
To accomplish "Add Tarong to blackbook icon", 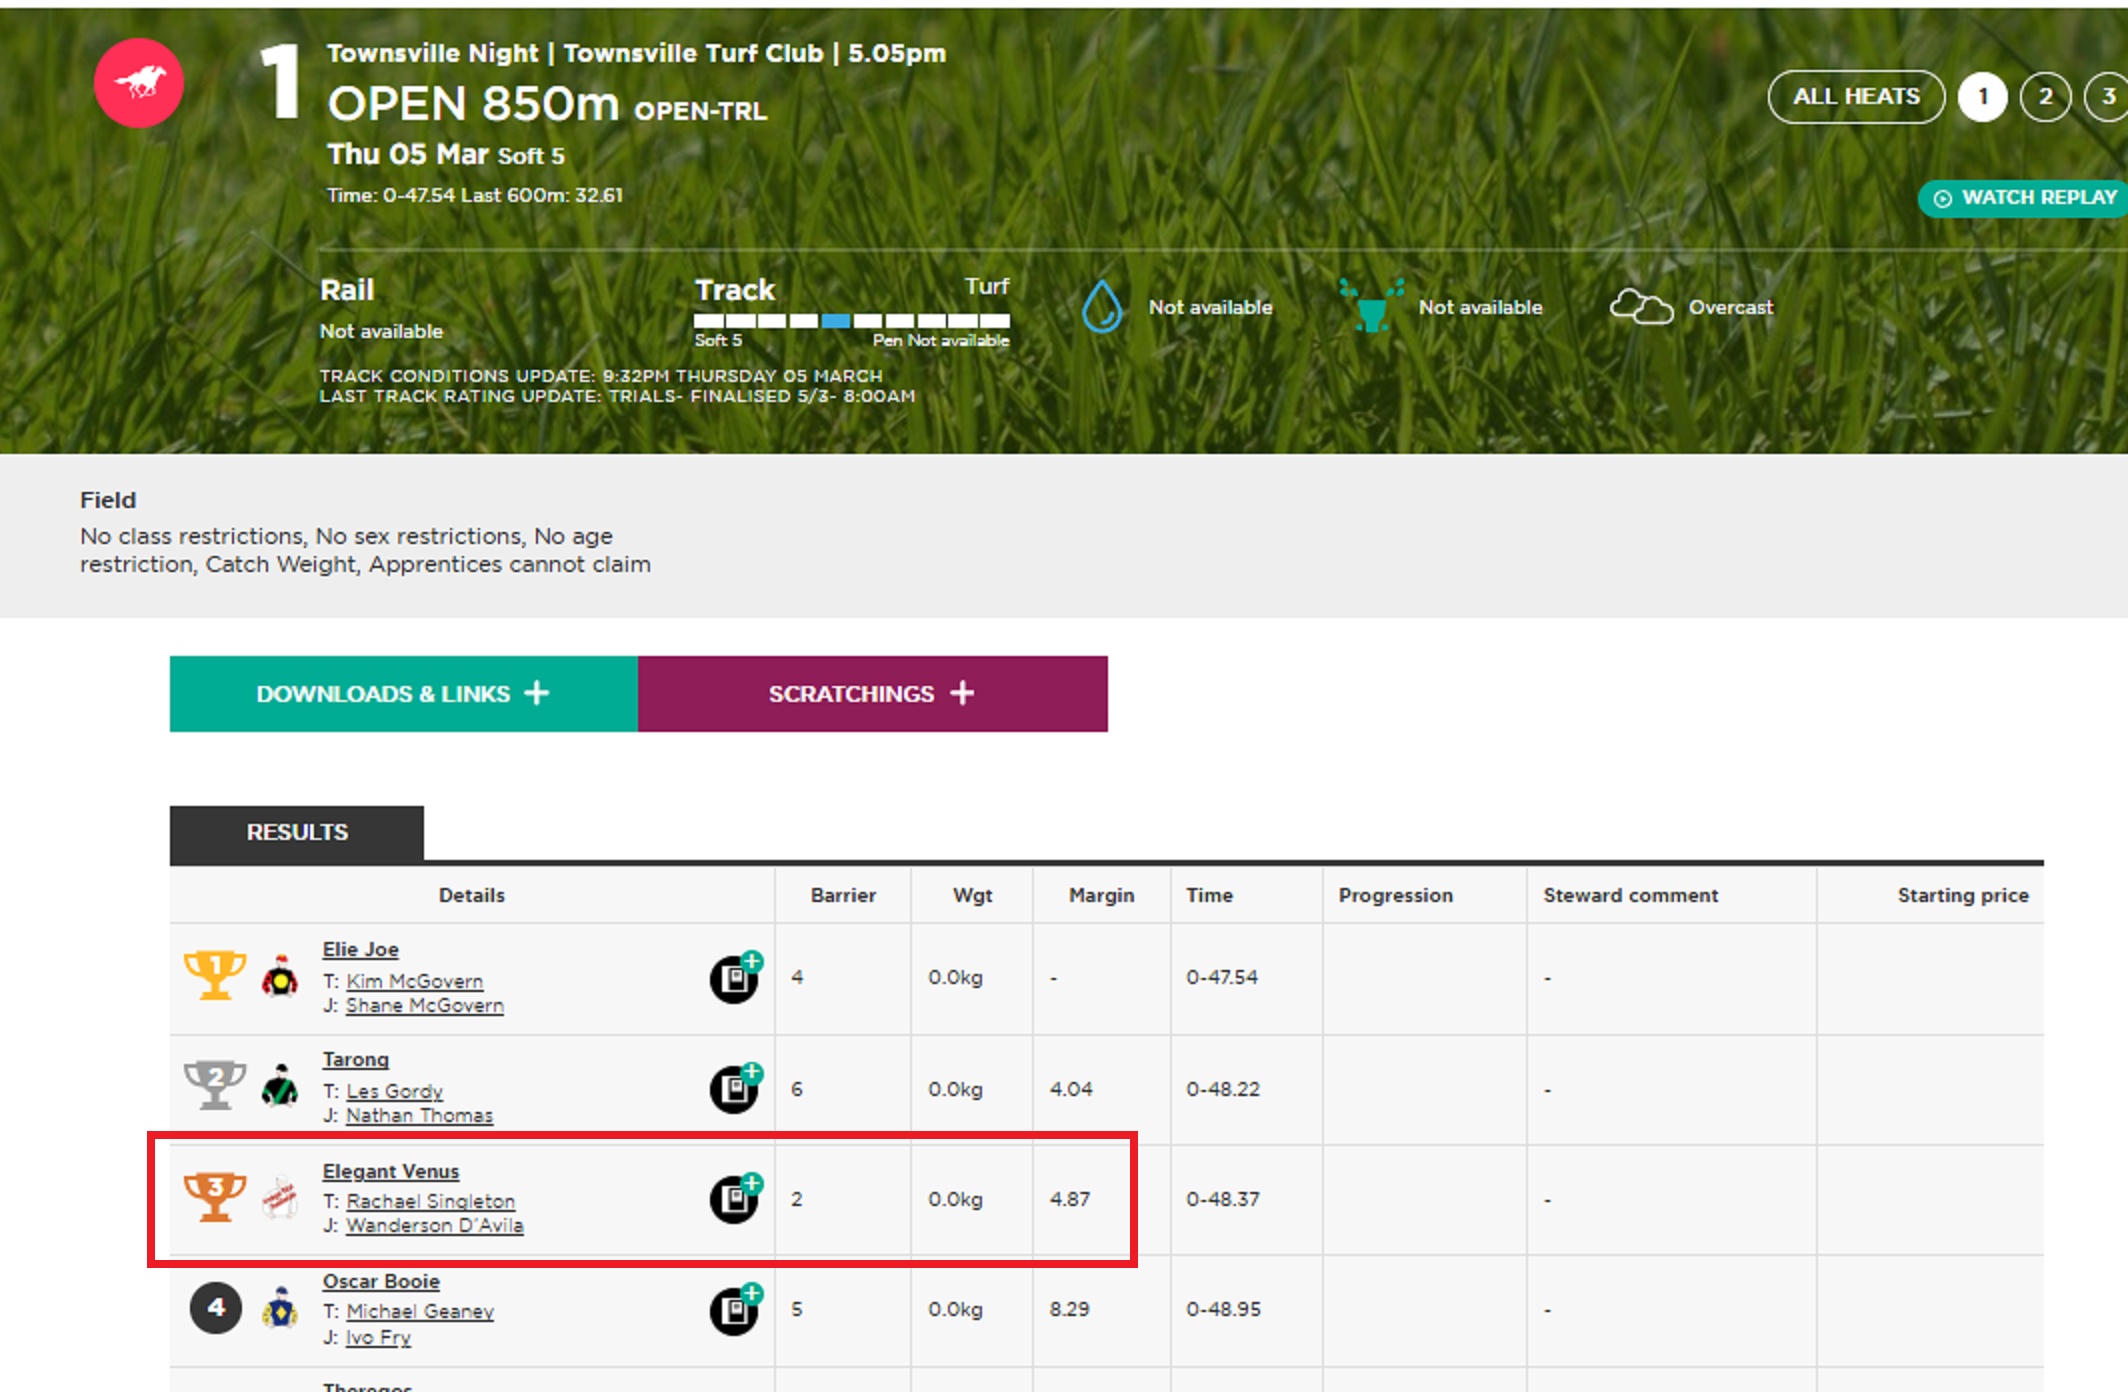I will tap(736, 1088).
